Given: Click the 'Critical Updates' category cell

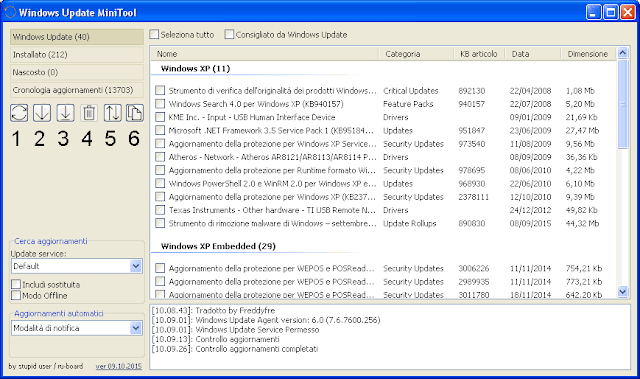Looking at the screenshot, I should [x=411, y=91].
